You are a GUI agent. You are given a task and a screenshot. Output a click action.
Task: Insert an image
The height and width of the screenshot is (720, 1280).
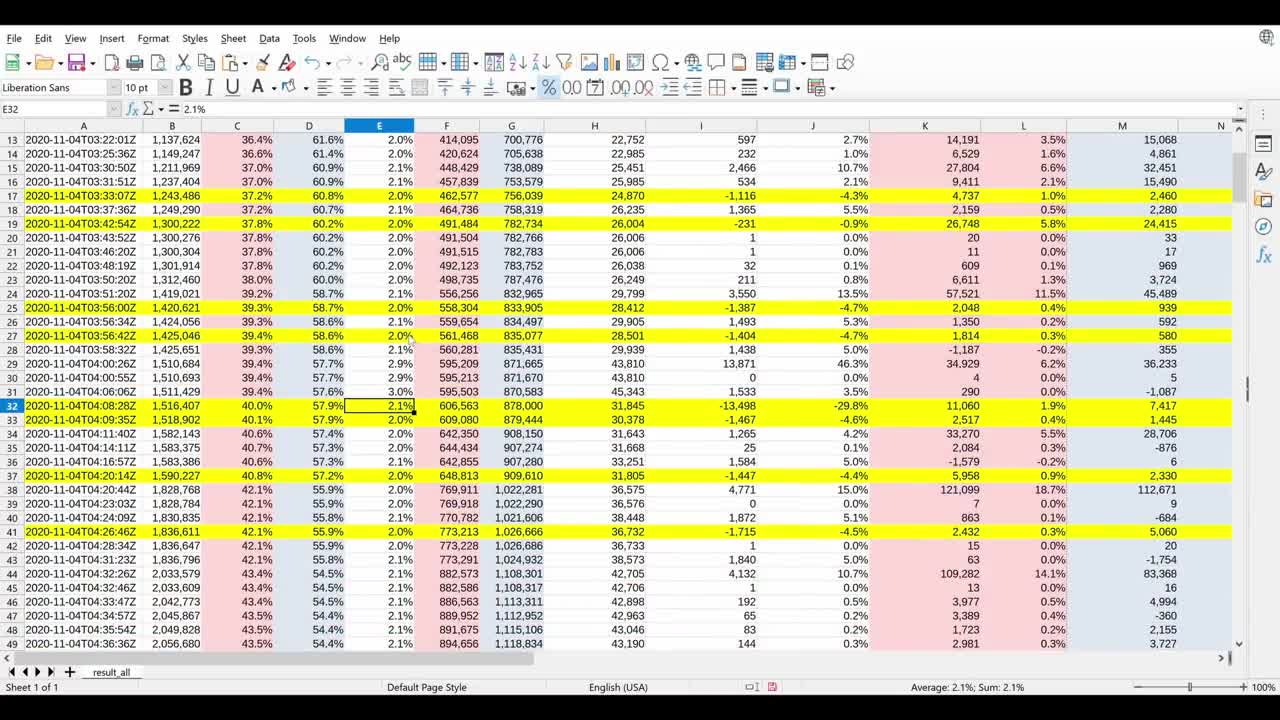(x=589, y=62)
